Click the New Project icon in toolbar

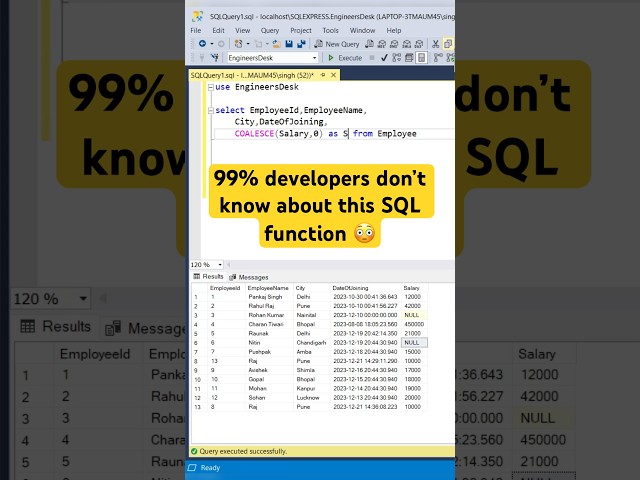tap(238, 44)
